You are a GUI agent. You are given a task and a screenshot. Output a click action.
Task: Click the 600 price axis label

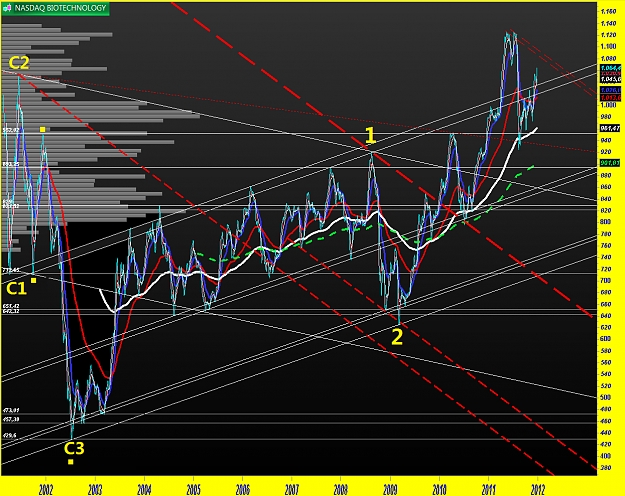pos(605,339)
